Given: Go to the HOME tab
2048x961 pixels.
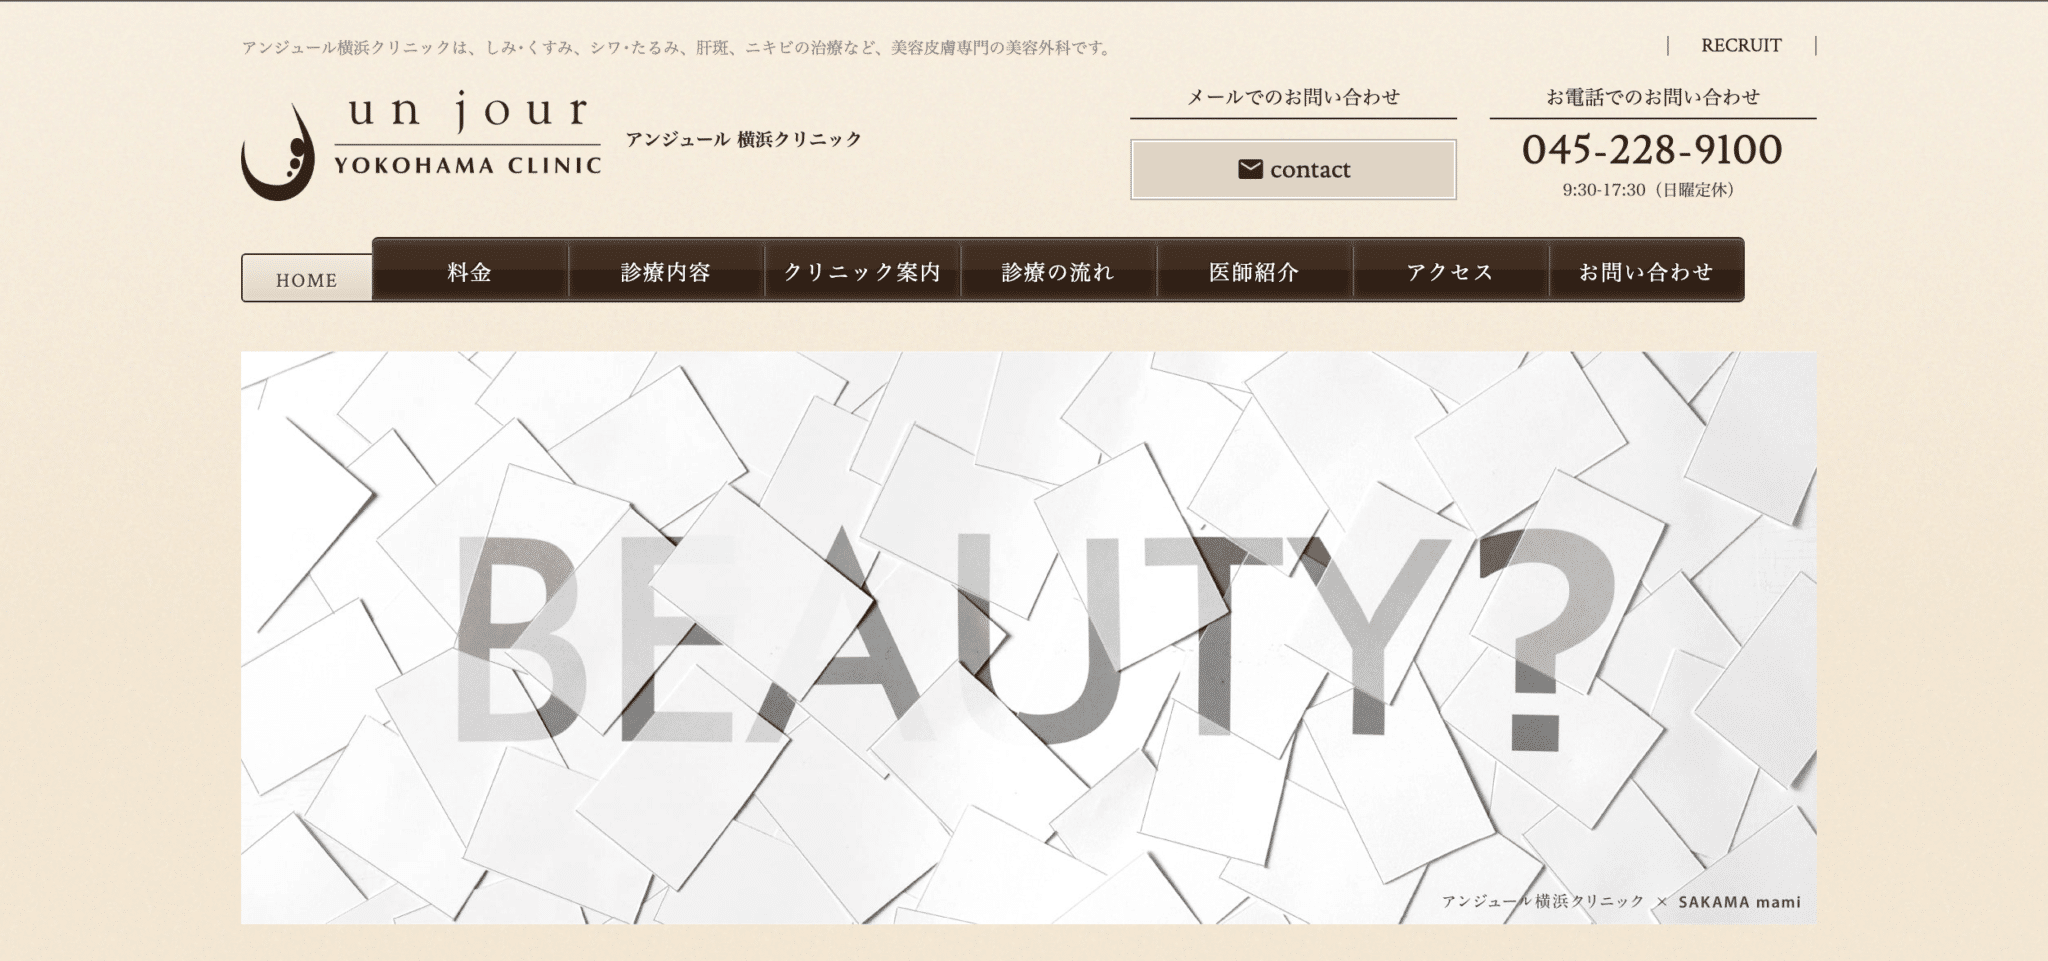Looking at the screenshot, I should [x=307, y=279].
